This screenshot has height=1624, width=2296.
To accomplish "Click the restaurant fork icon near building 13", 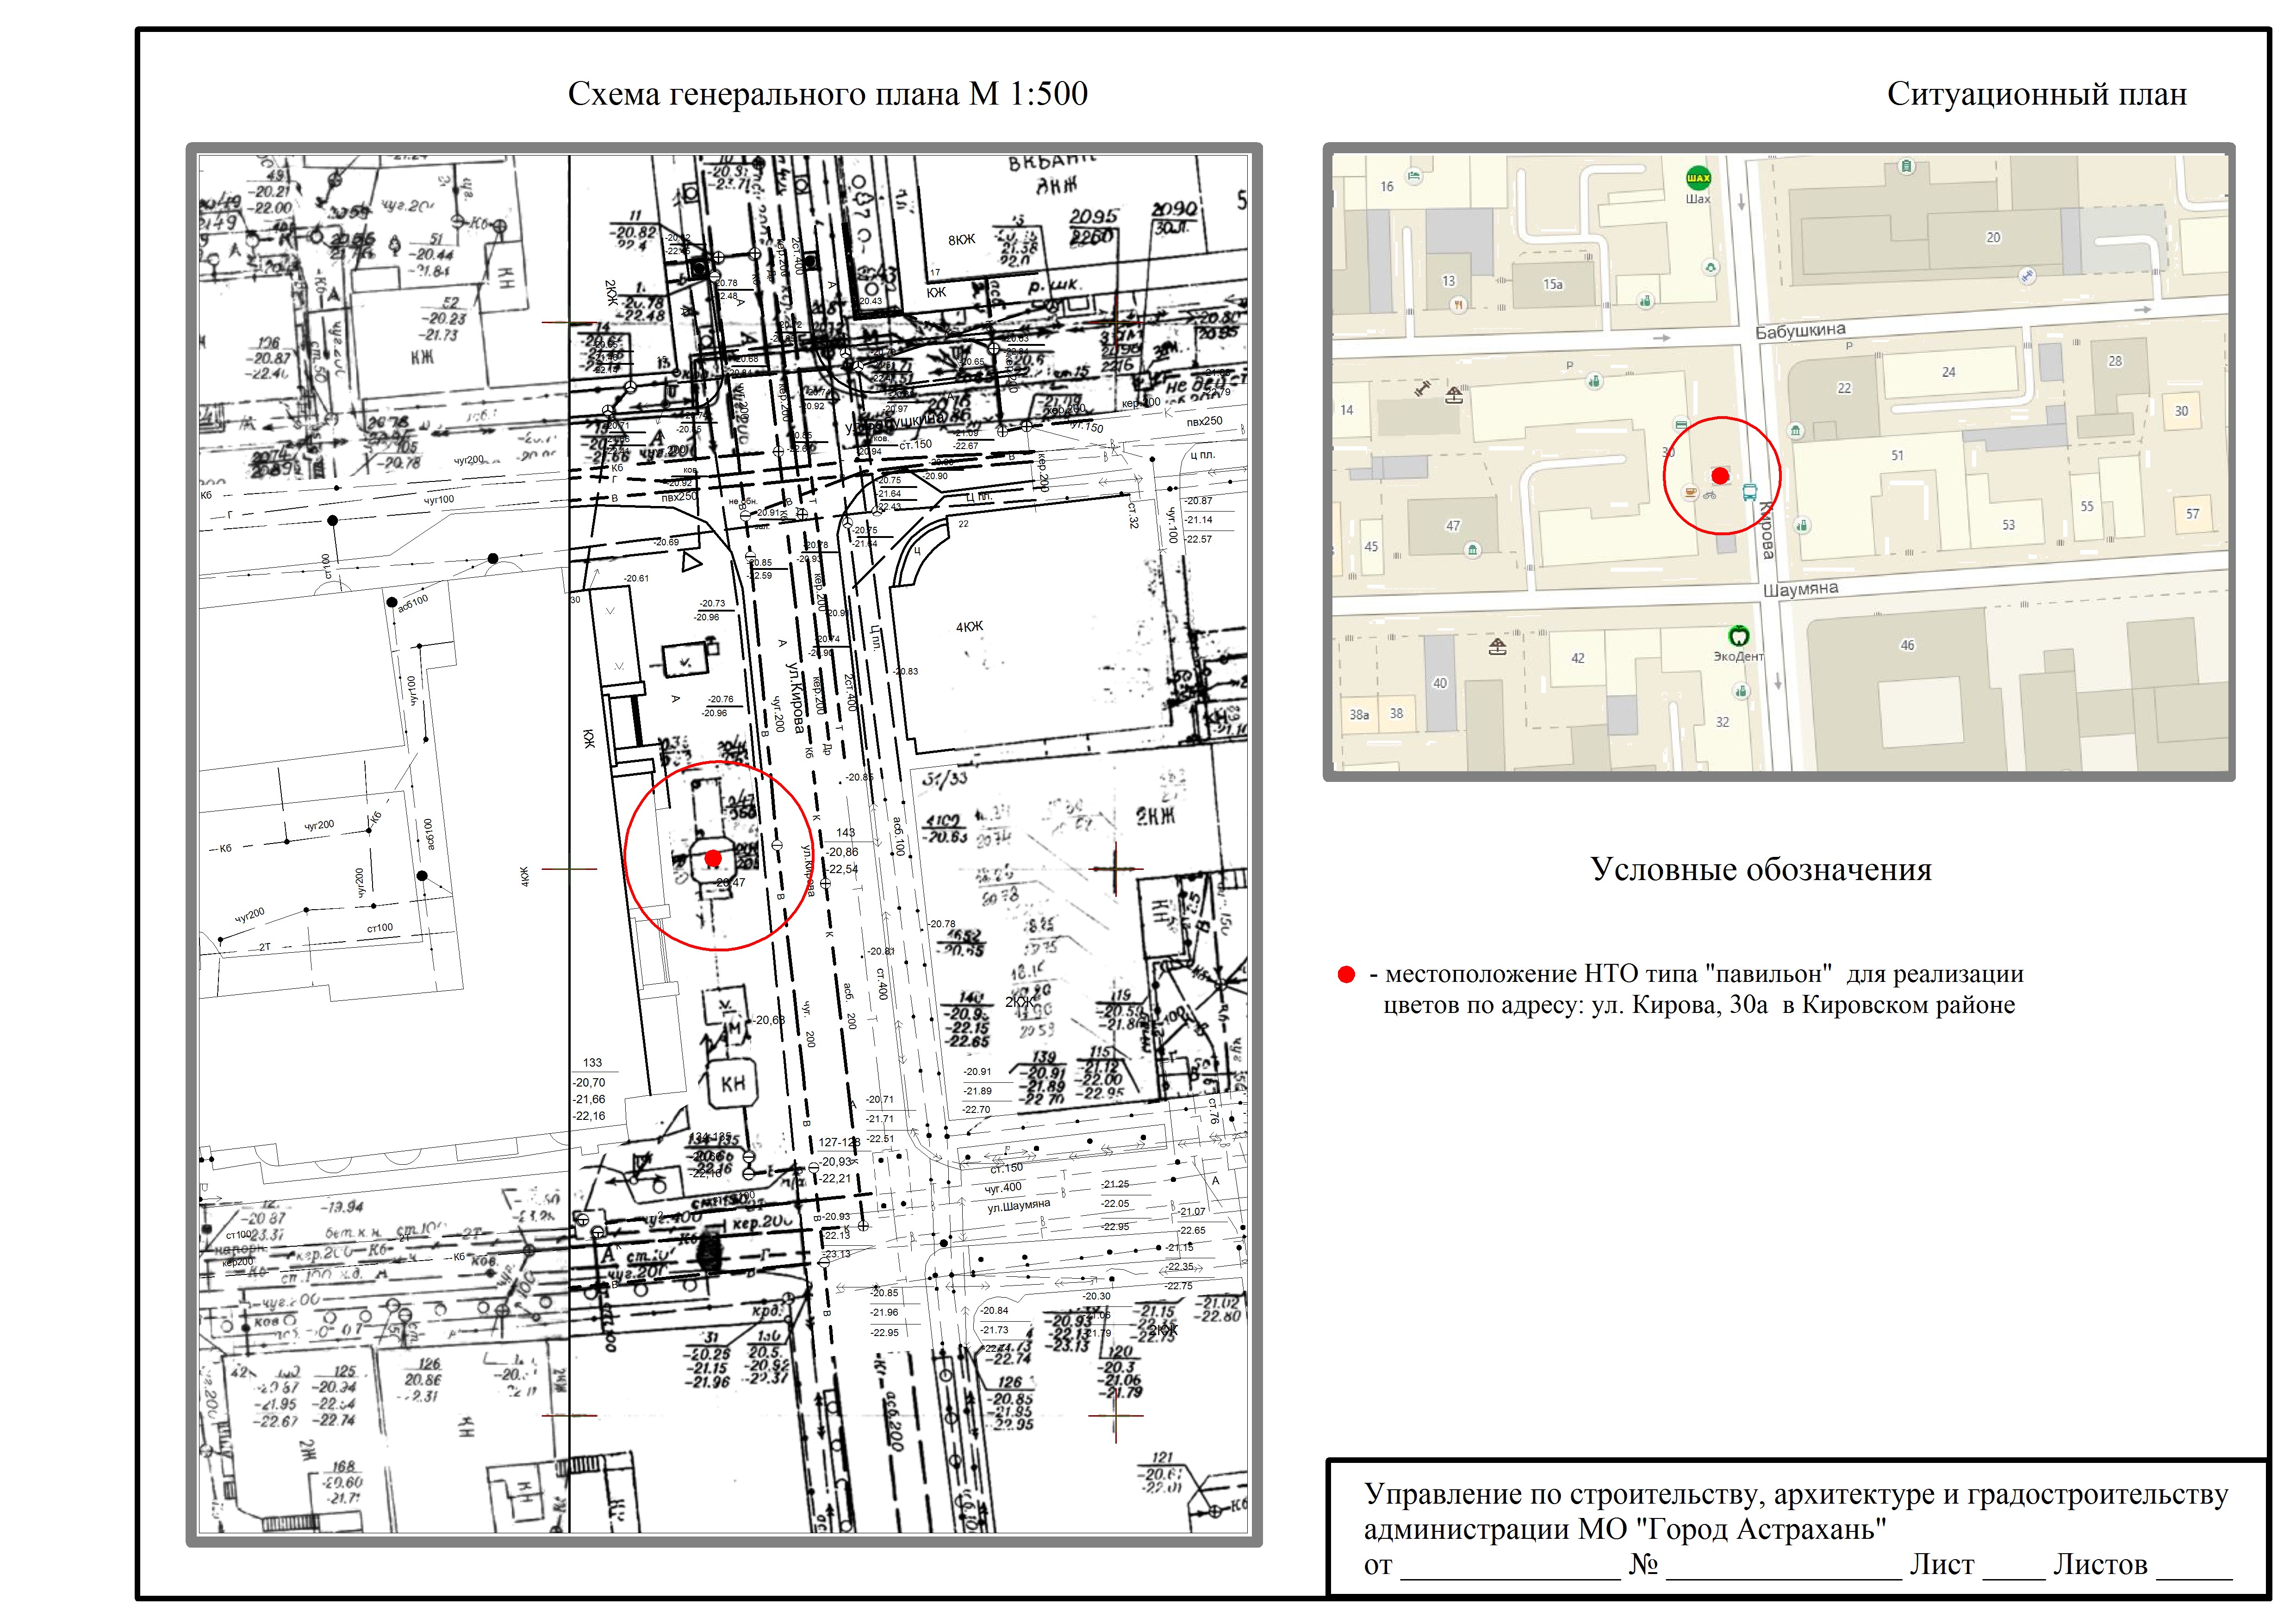I will [x=1459, y=304].
